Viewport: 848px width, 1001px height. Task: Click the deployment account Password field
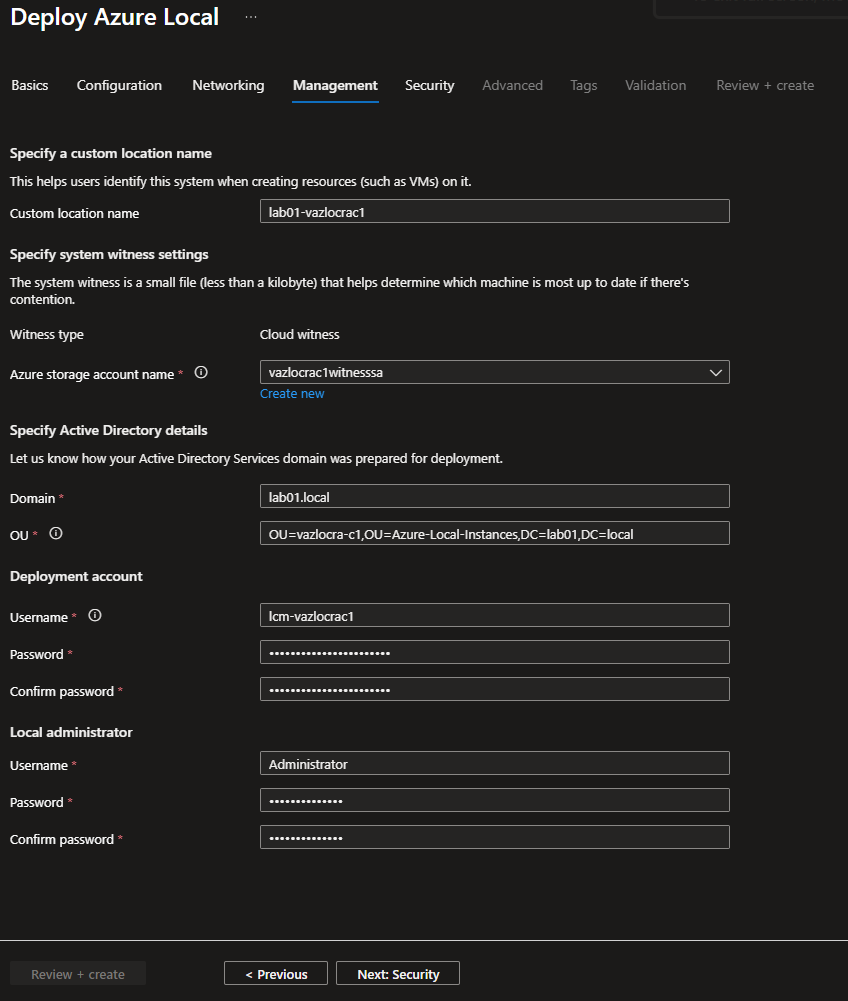(494, 652)
